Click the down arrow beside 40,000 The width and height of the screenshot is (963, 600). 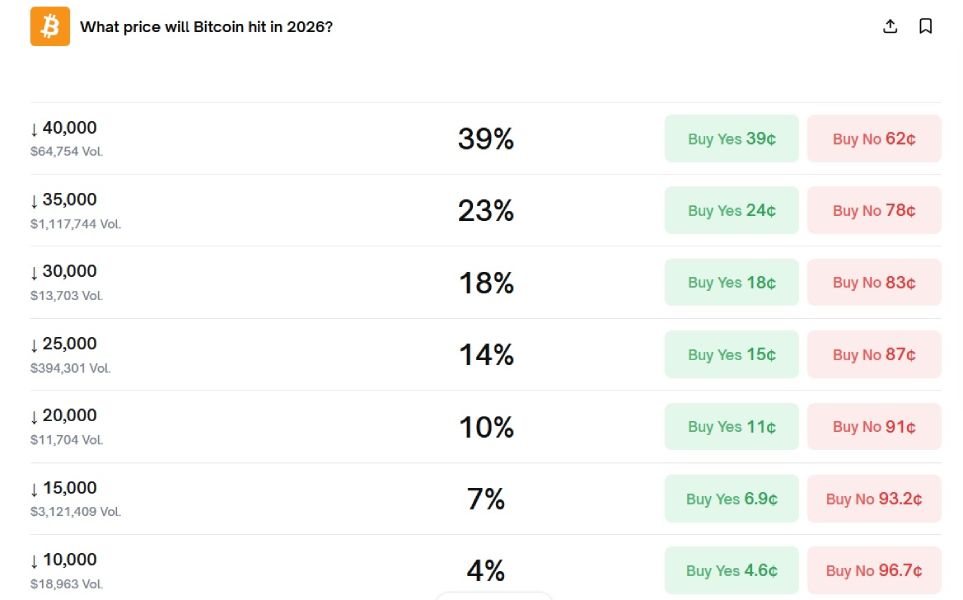click(31, 128)
